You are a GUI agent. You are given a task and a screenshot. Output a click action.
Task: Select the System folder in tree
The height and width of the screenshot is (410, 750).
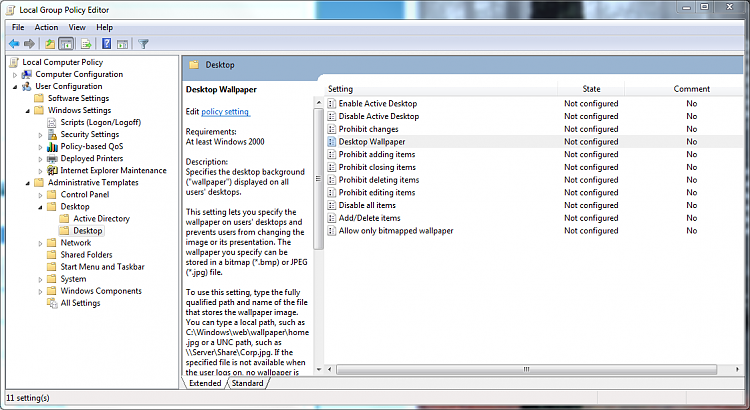[73, 279]
